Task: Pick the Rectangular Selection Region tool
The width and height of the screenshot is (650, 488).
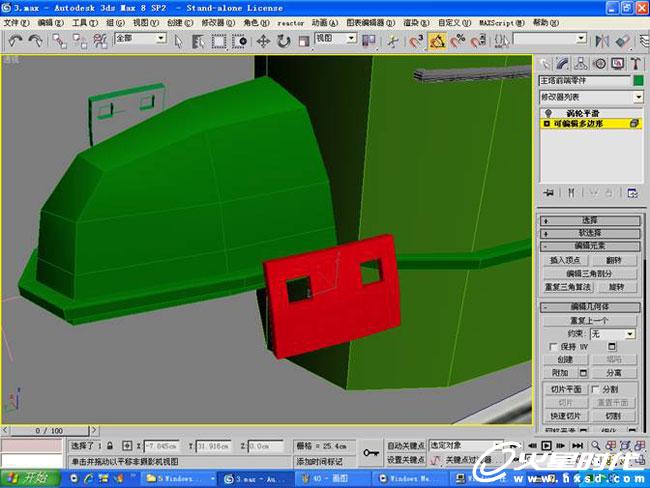Action: [x=219, y=41]
